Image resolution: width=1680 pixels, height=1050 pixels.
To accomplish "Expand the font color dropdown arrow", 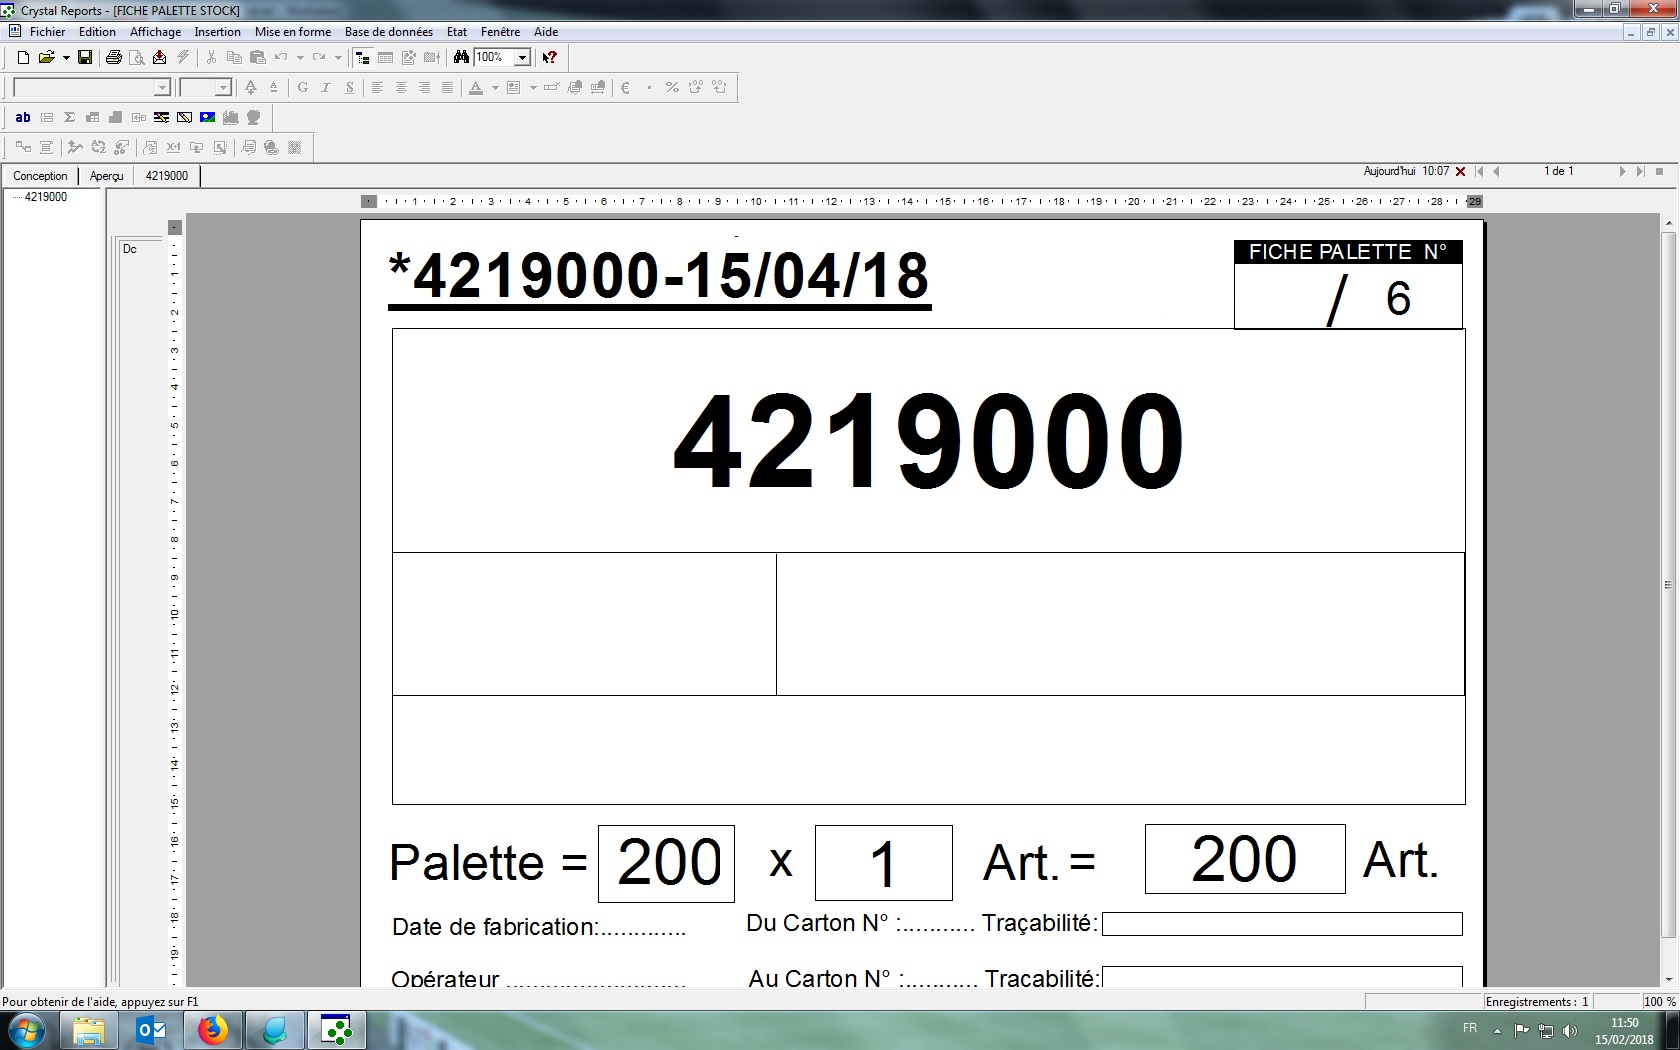I will [x=495, y=88].
